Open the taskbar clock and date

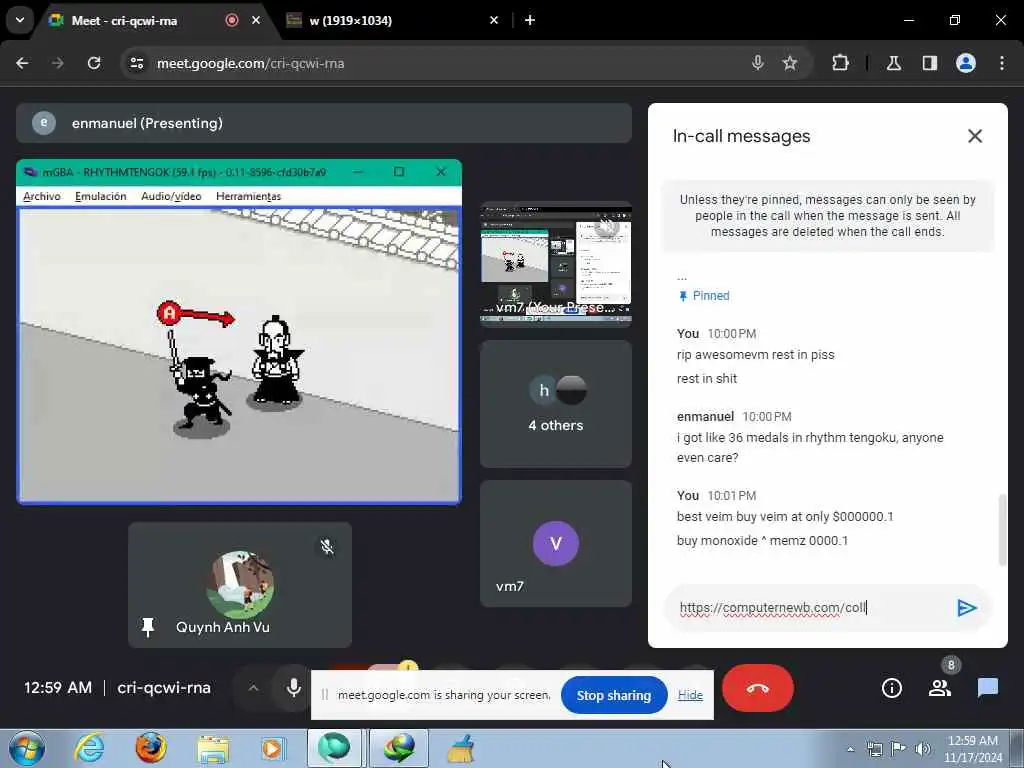coord(972,749)
